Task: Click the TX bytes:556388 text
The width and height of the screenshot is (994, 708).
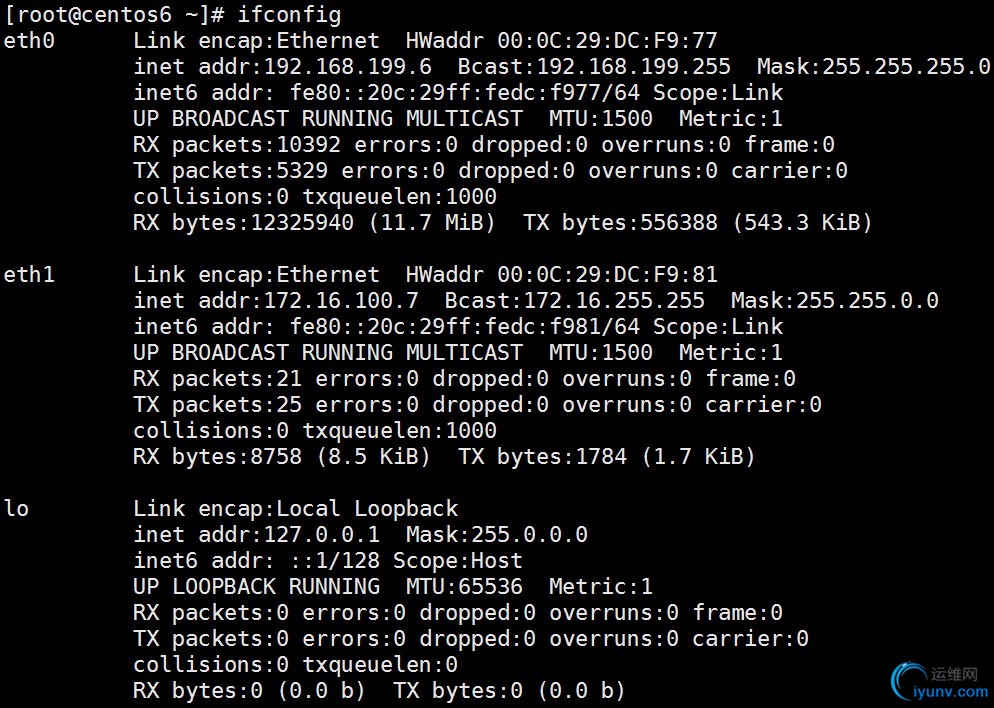Action: point(621,222)
